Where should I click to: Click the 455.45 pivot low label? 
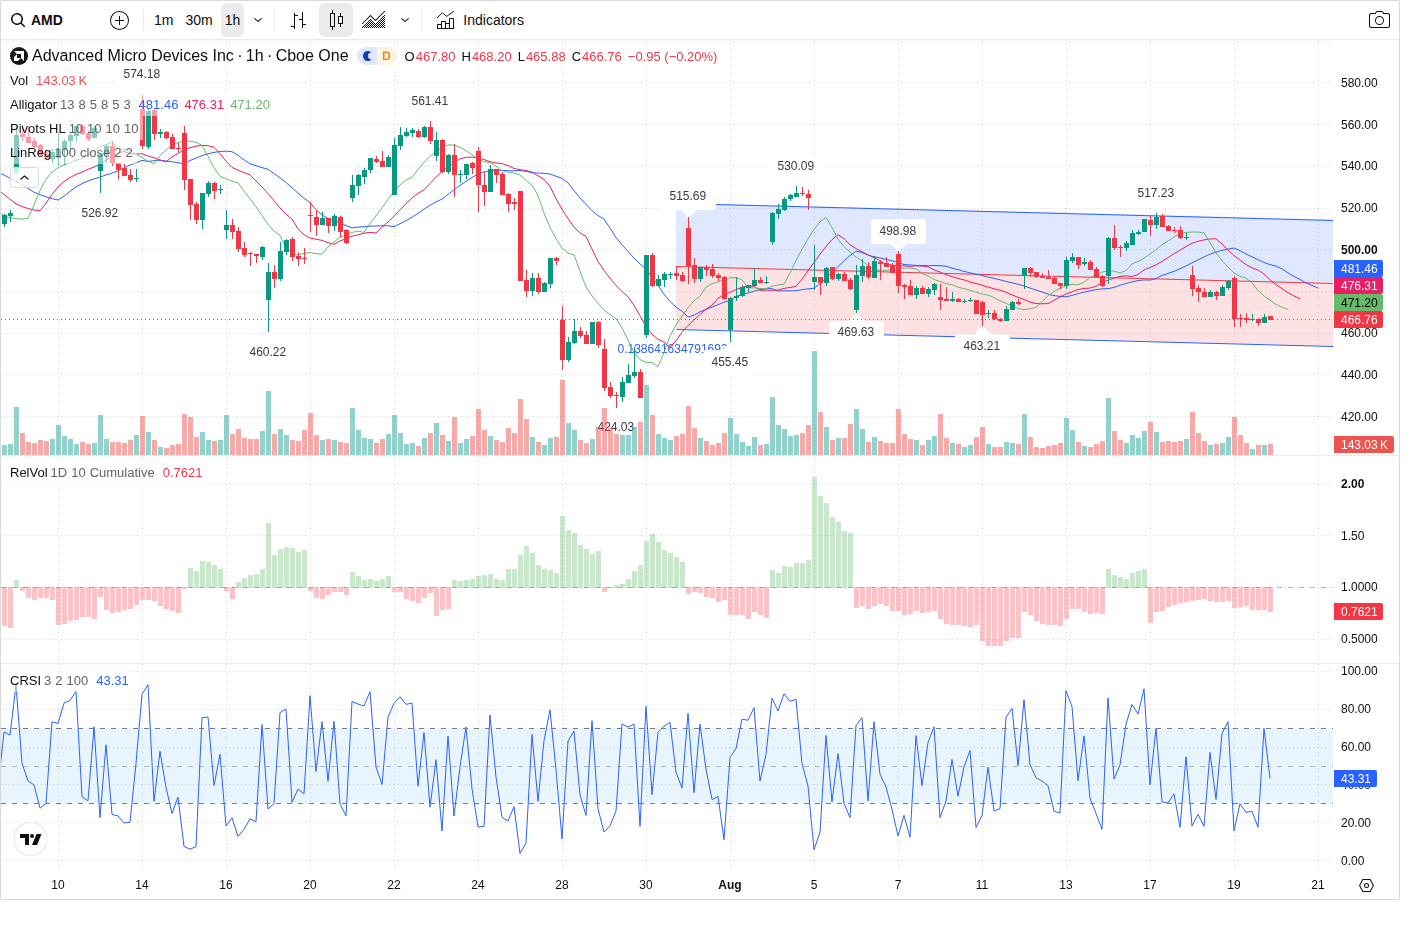(x=729, y=362)
